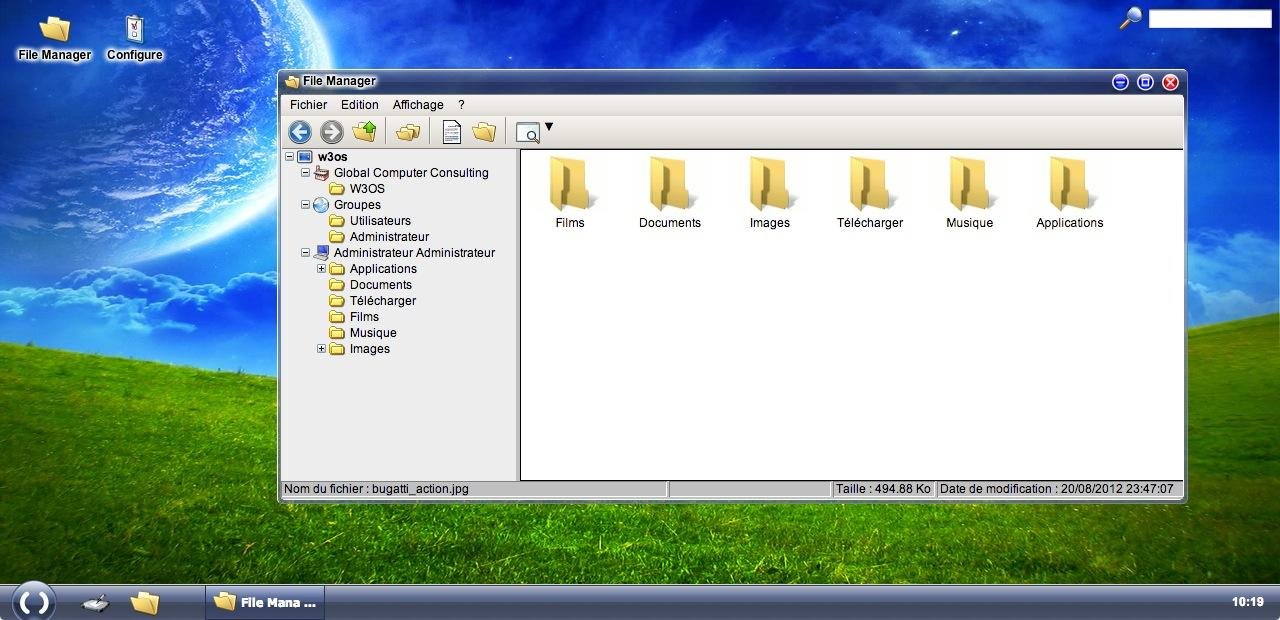Open the search view icon in the toolbar

pyautogui.click(x=527, y=132)
